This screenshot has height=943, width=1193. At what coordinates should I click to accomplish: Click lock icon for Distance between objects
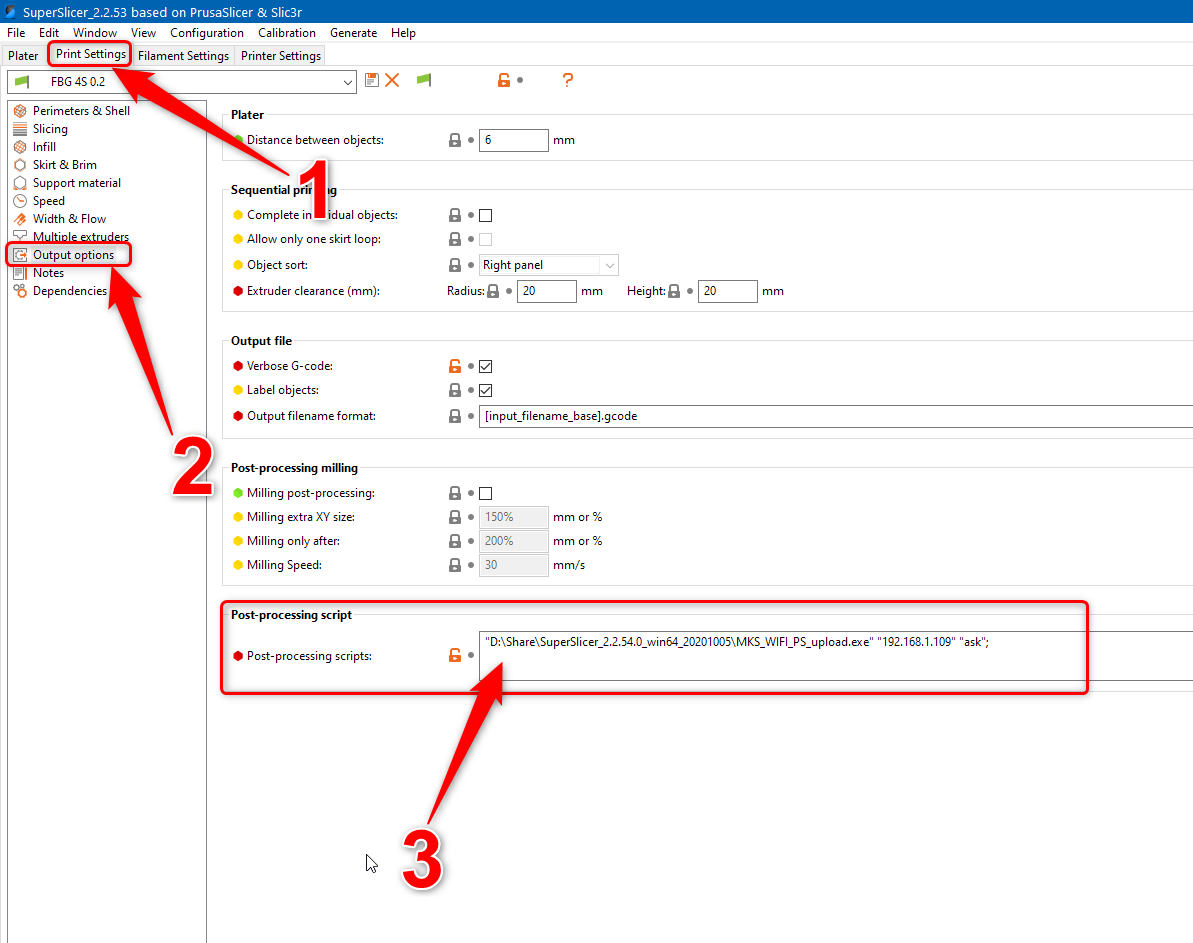coord(454,140)
